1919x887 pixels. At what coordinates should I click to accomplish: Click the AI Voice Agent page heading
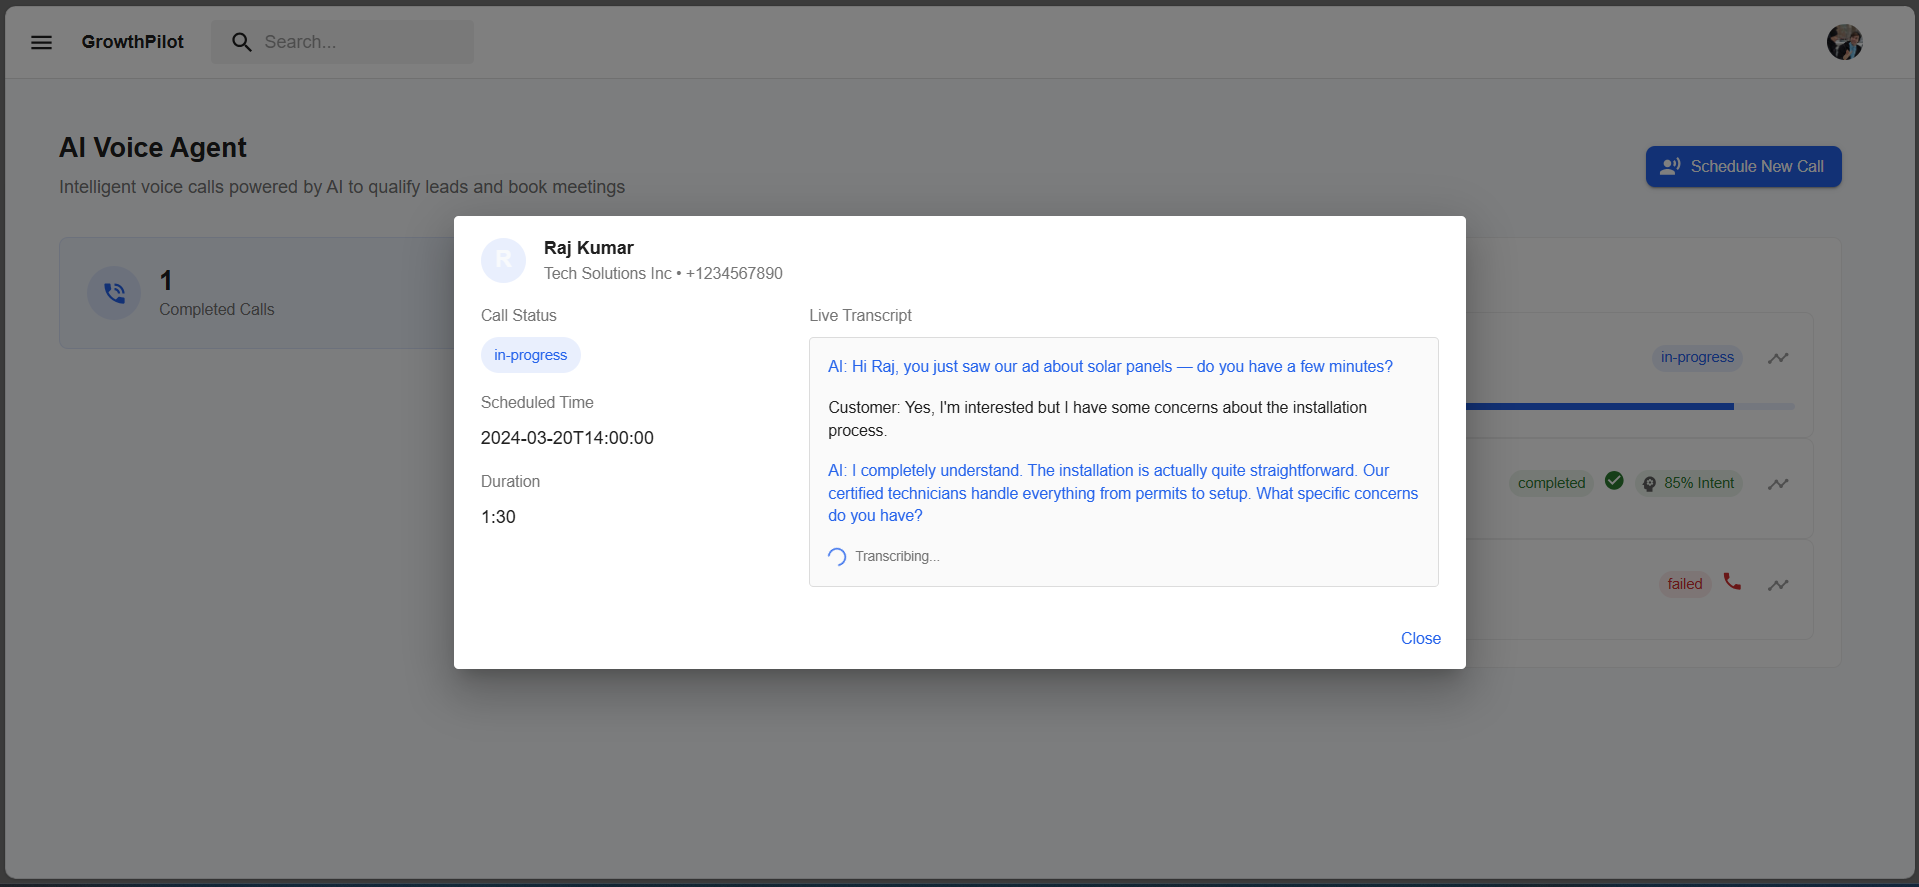[153, 148]
